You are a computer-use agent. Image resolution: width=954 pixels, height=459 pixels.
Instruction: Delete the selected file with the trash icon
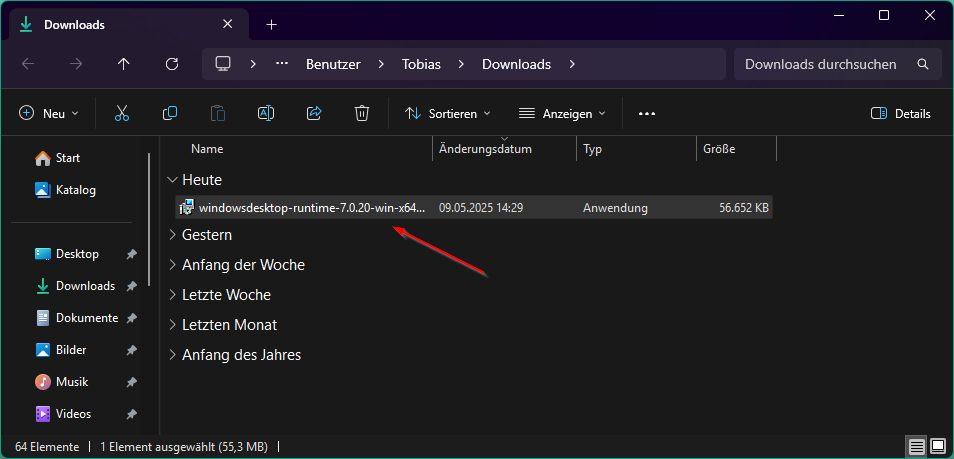point(362,113)
